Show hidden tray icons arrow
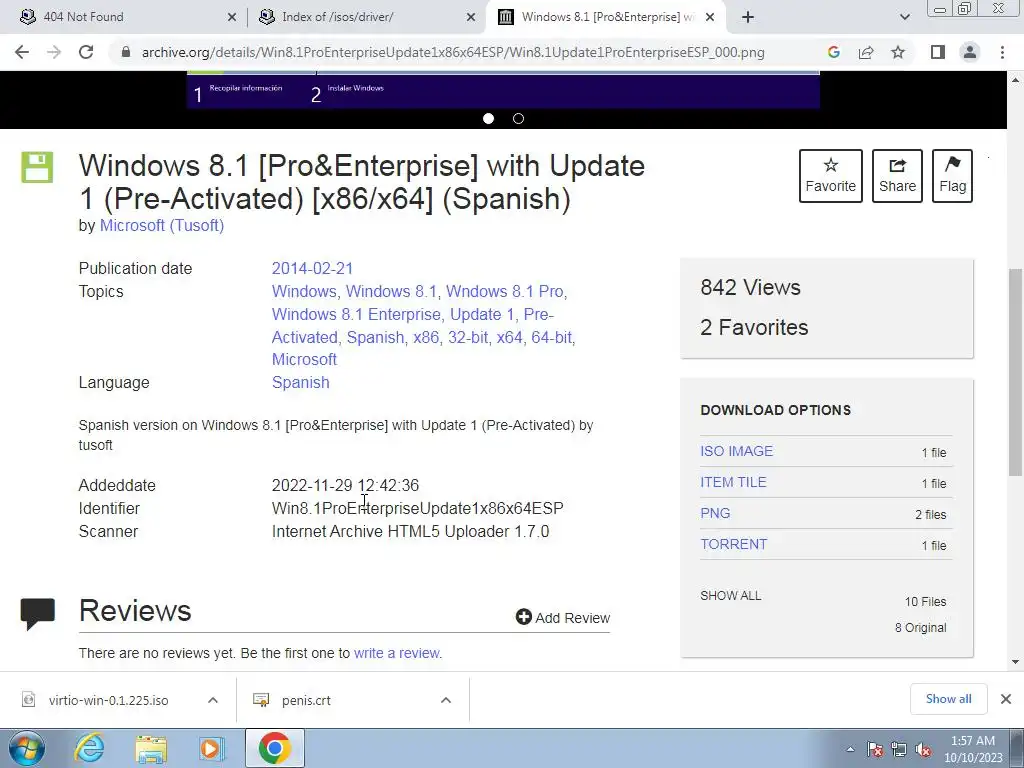 850,749
